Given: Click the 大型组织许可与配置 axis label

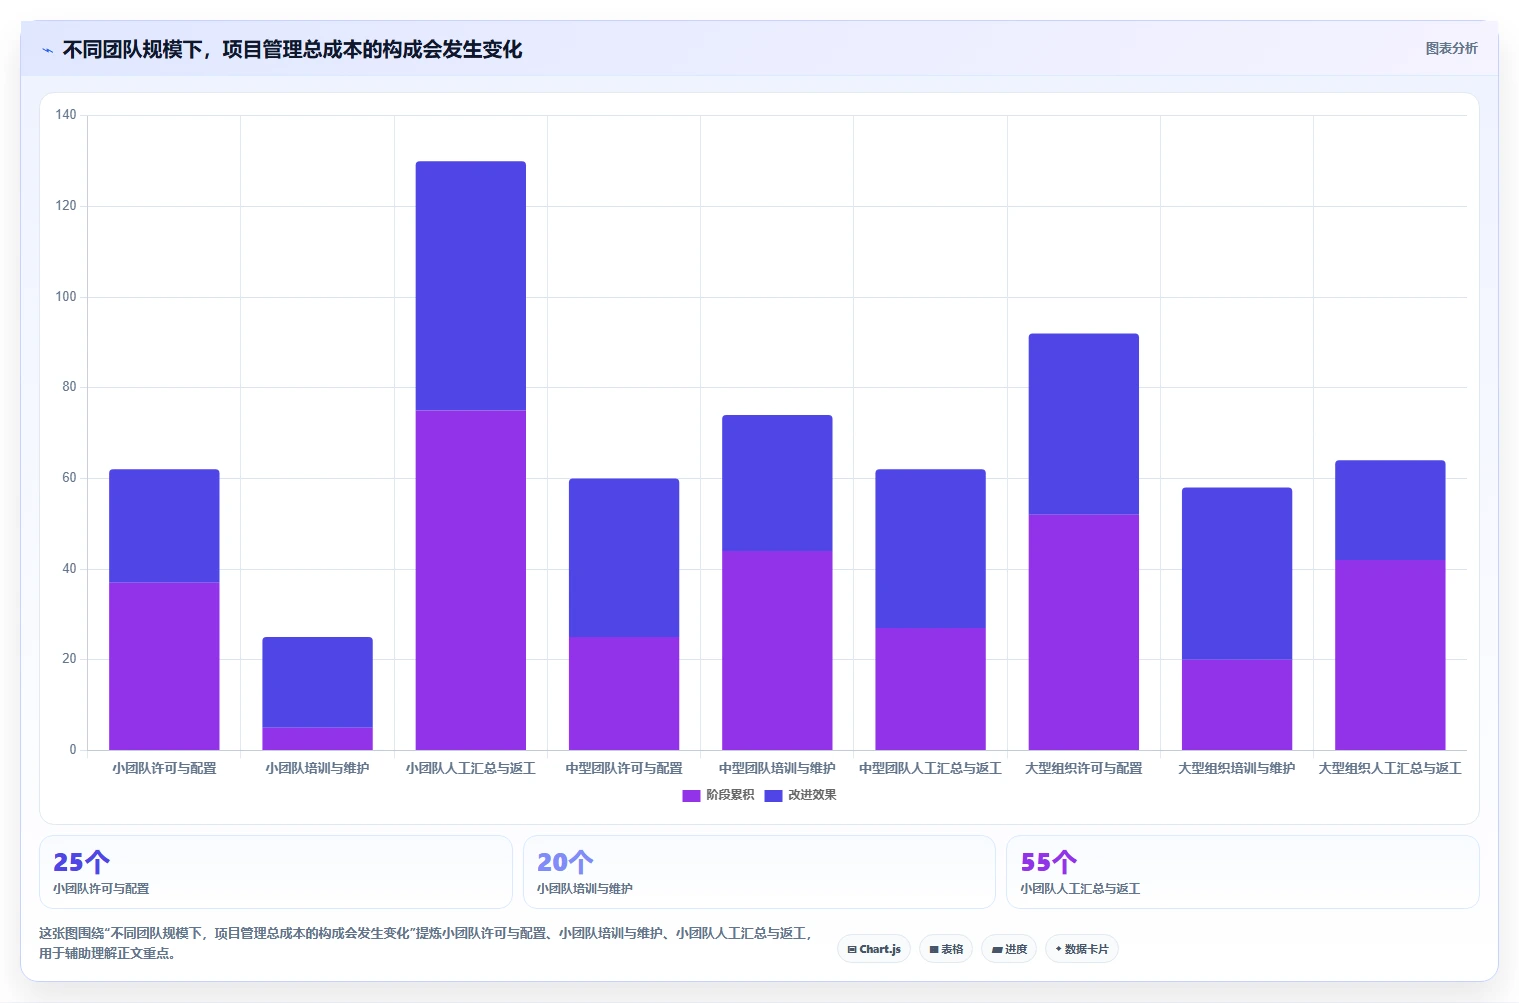Looking at the screenshot, I should [x=1084, y=768].
